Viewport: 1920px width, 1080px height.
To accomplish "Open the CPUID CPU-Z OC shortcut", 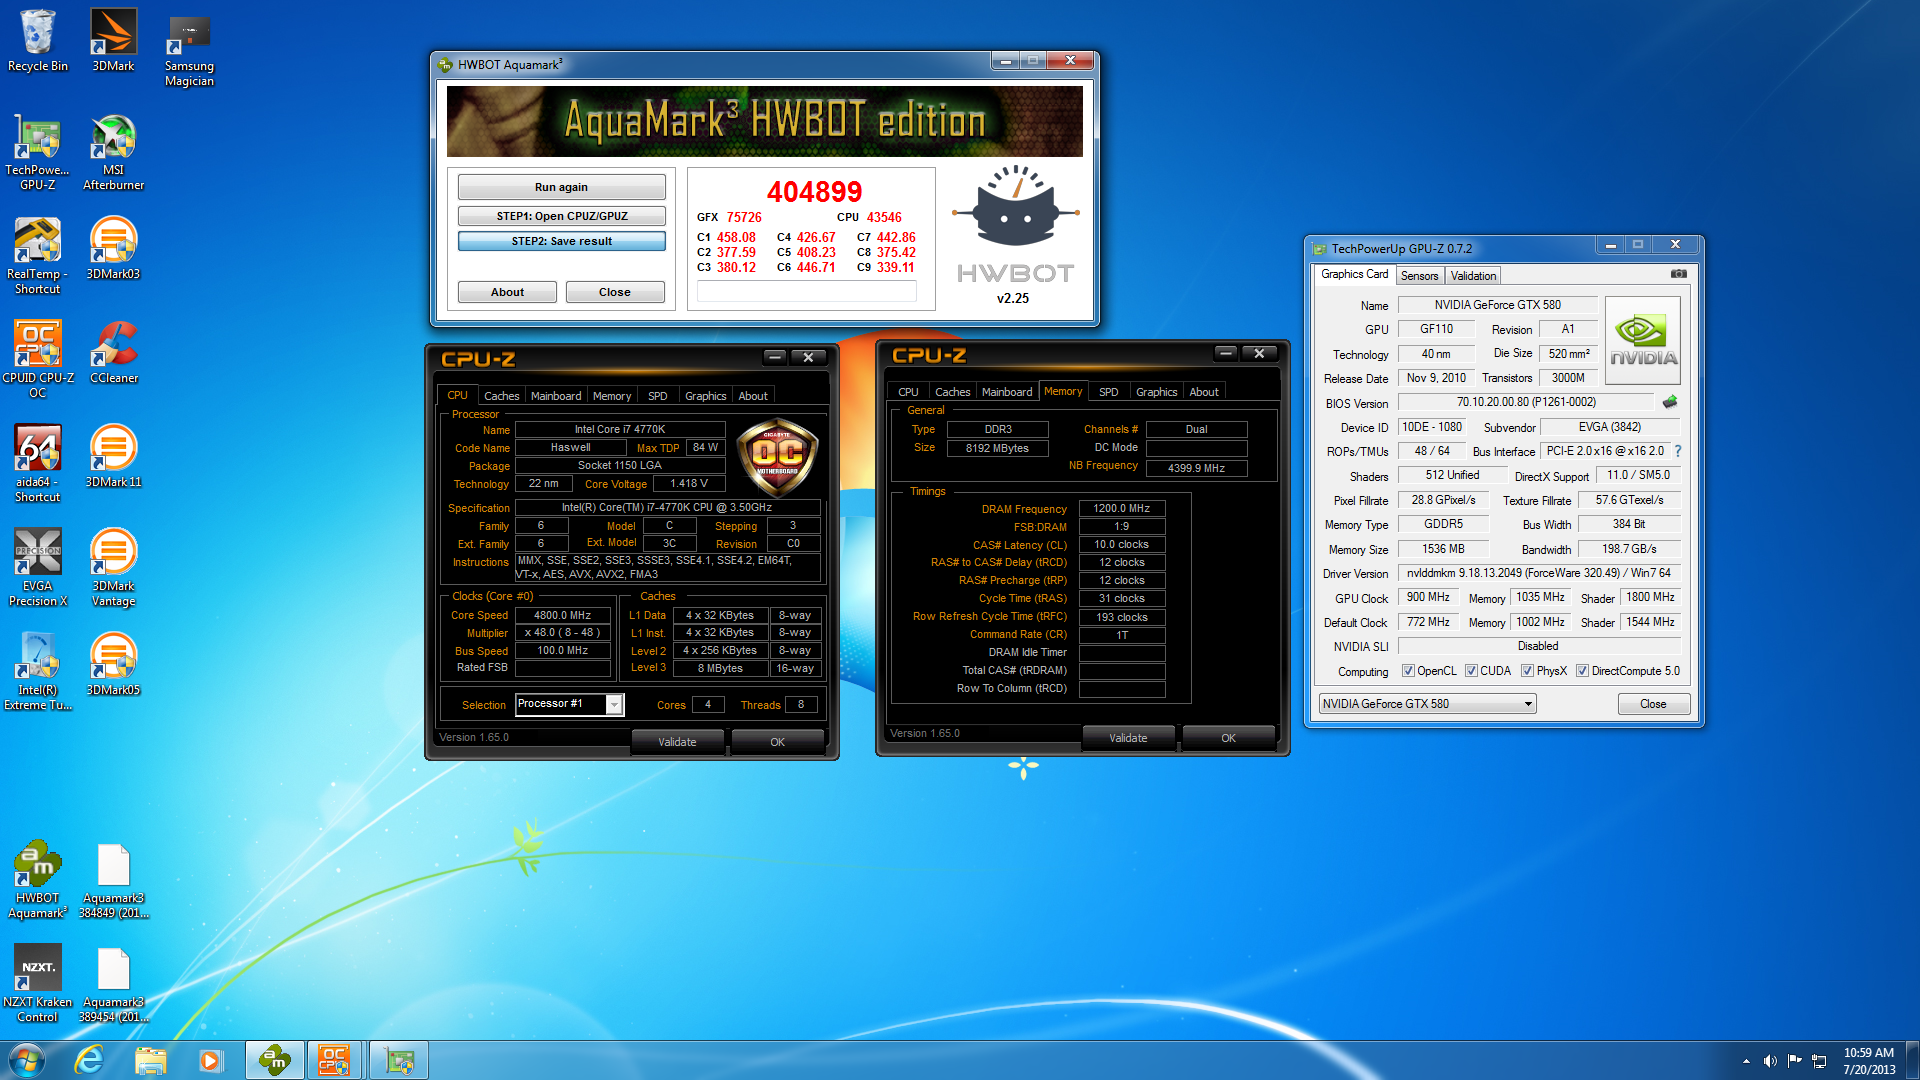I will click(38, 360).
